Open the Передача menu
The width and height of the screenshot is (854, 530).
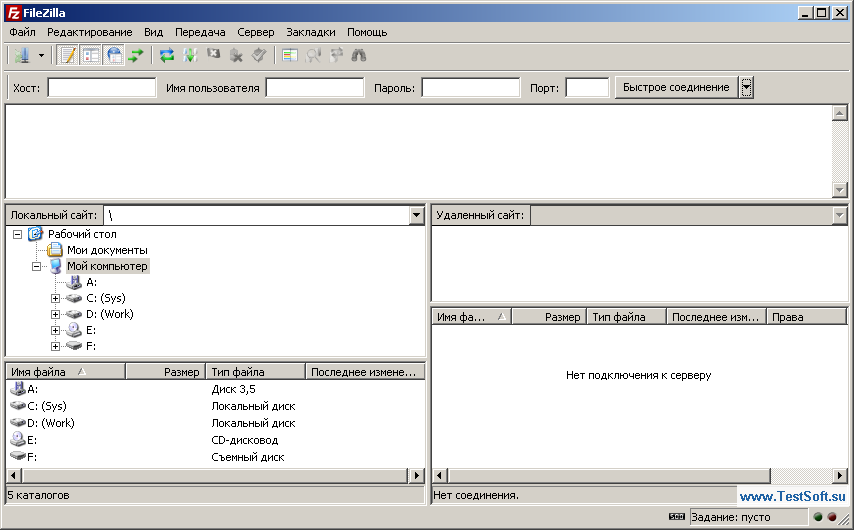[x=200, y=32]
